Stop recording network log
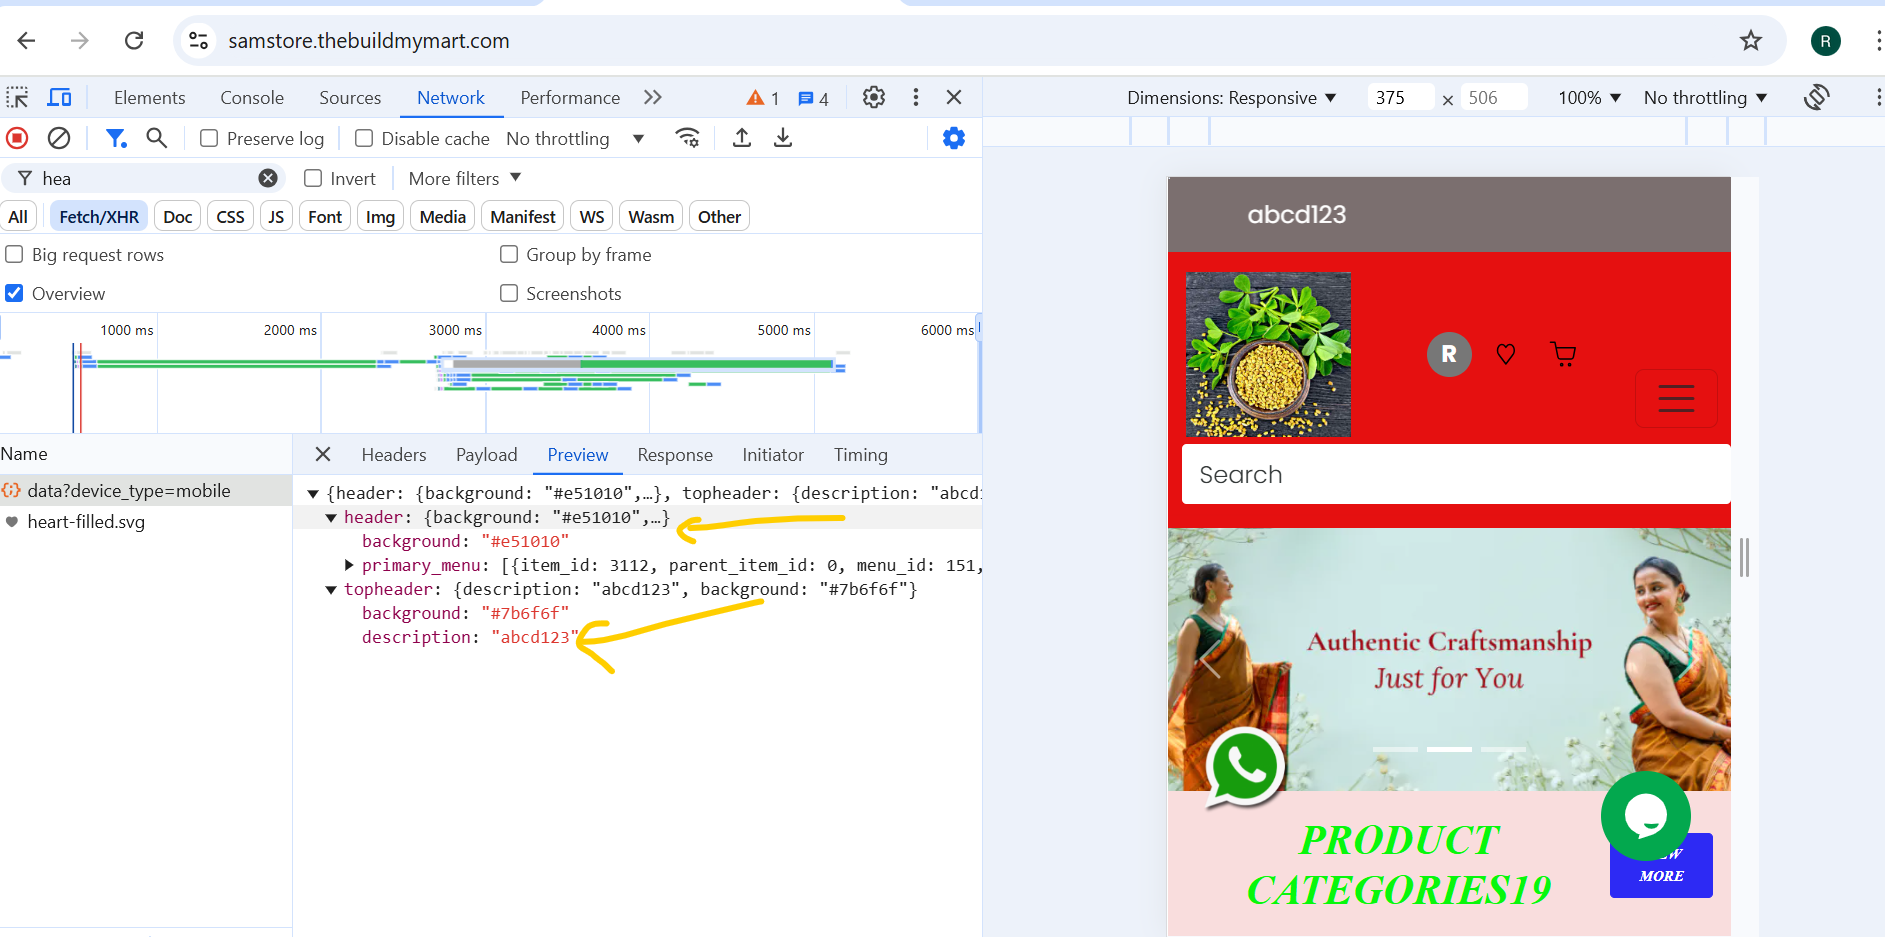 17,138
